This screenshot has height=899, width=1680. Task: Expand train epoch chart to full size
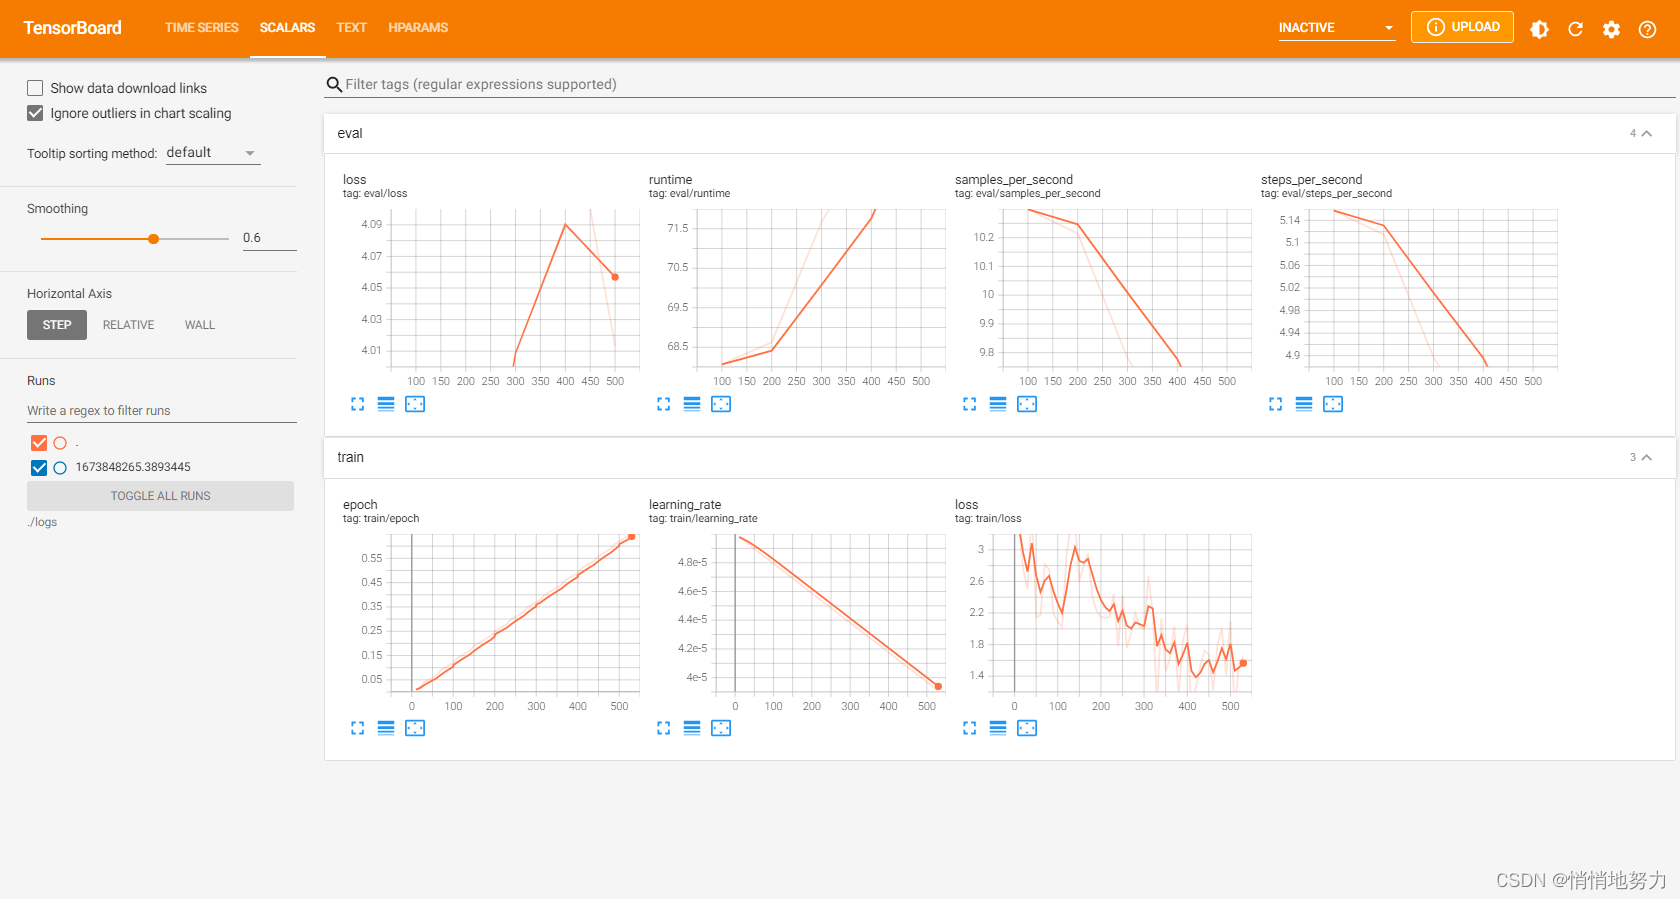[358, 728]
